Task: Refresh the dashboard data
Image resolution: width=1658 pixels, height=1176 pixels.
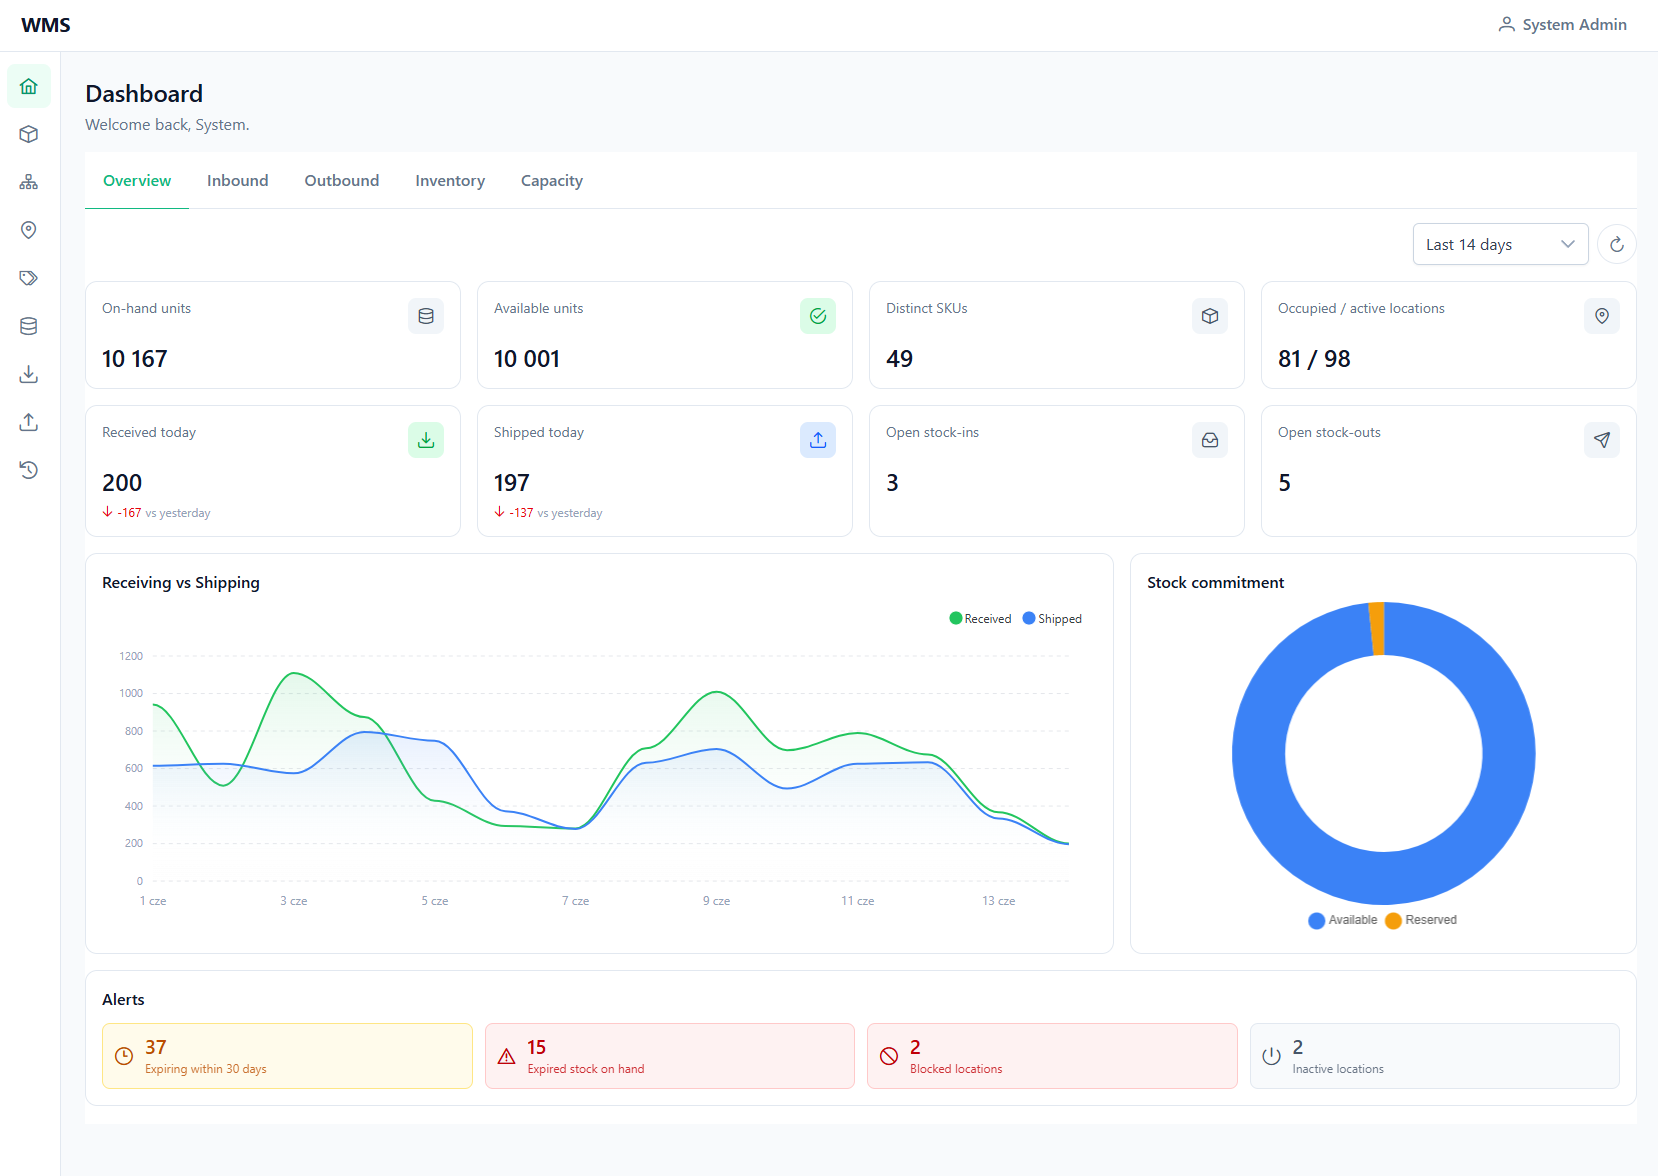Action: pos(1616,244)
